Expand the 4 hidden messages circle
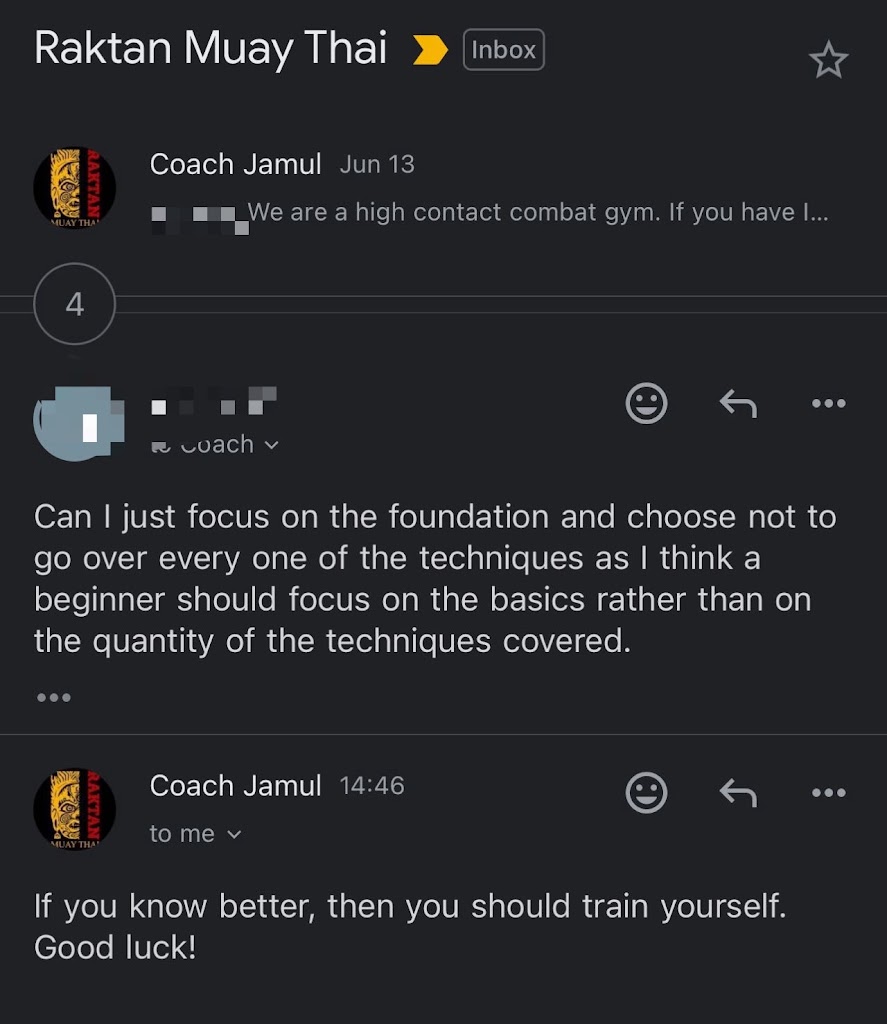The image size is (887, 1024). (75, 304)
